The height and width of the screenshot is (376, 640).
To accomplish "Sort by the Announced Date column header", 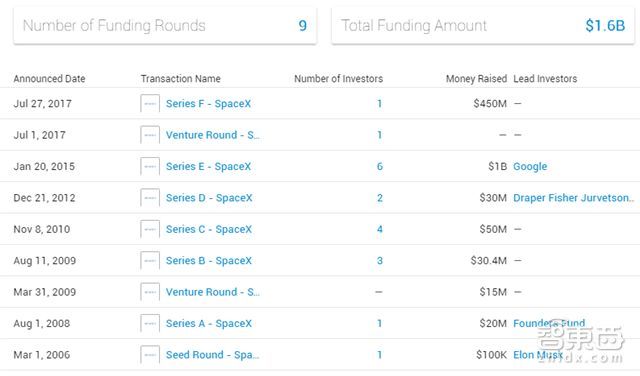I will tap(49, 79).
